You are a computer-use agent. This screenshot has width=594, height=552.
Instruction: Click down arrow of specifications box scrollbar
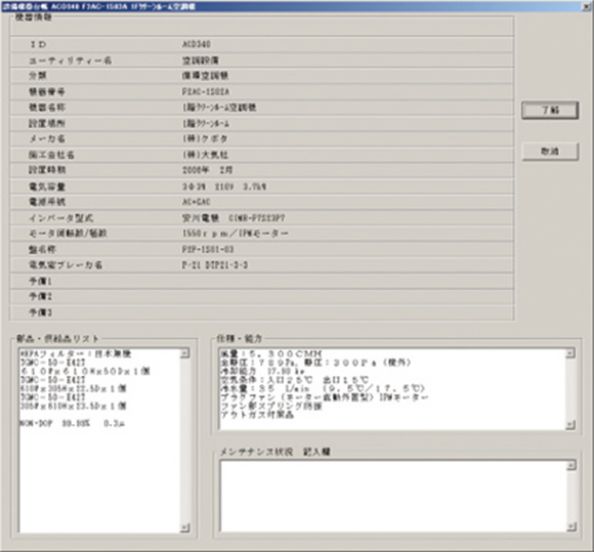point(571,425)
